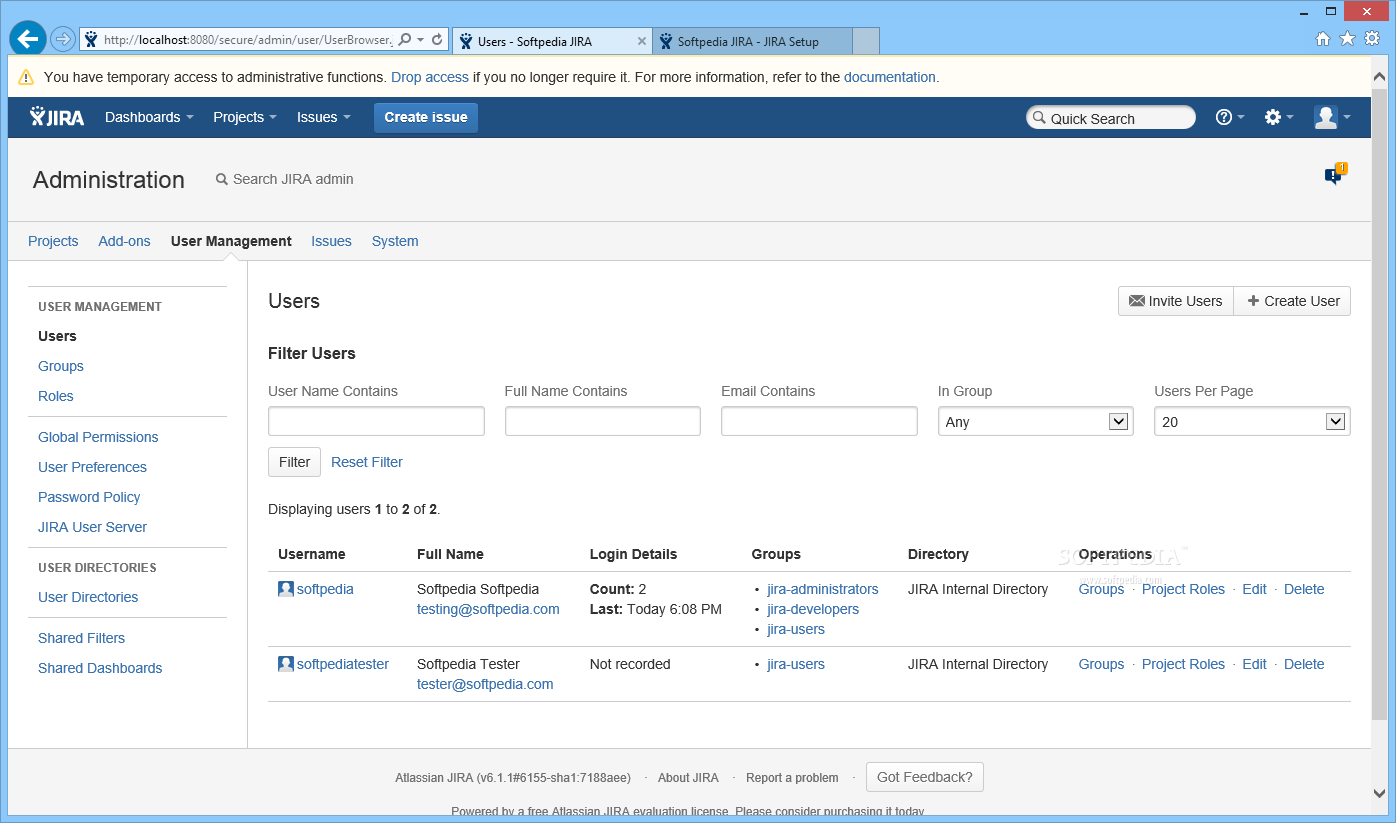Image resolution: width=1396 pixels, height=823 pixels.
Task: Click the Quick Search magnifier icon
Action: 1039,118
